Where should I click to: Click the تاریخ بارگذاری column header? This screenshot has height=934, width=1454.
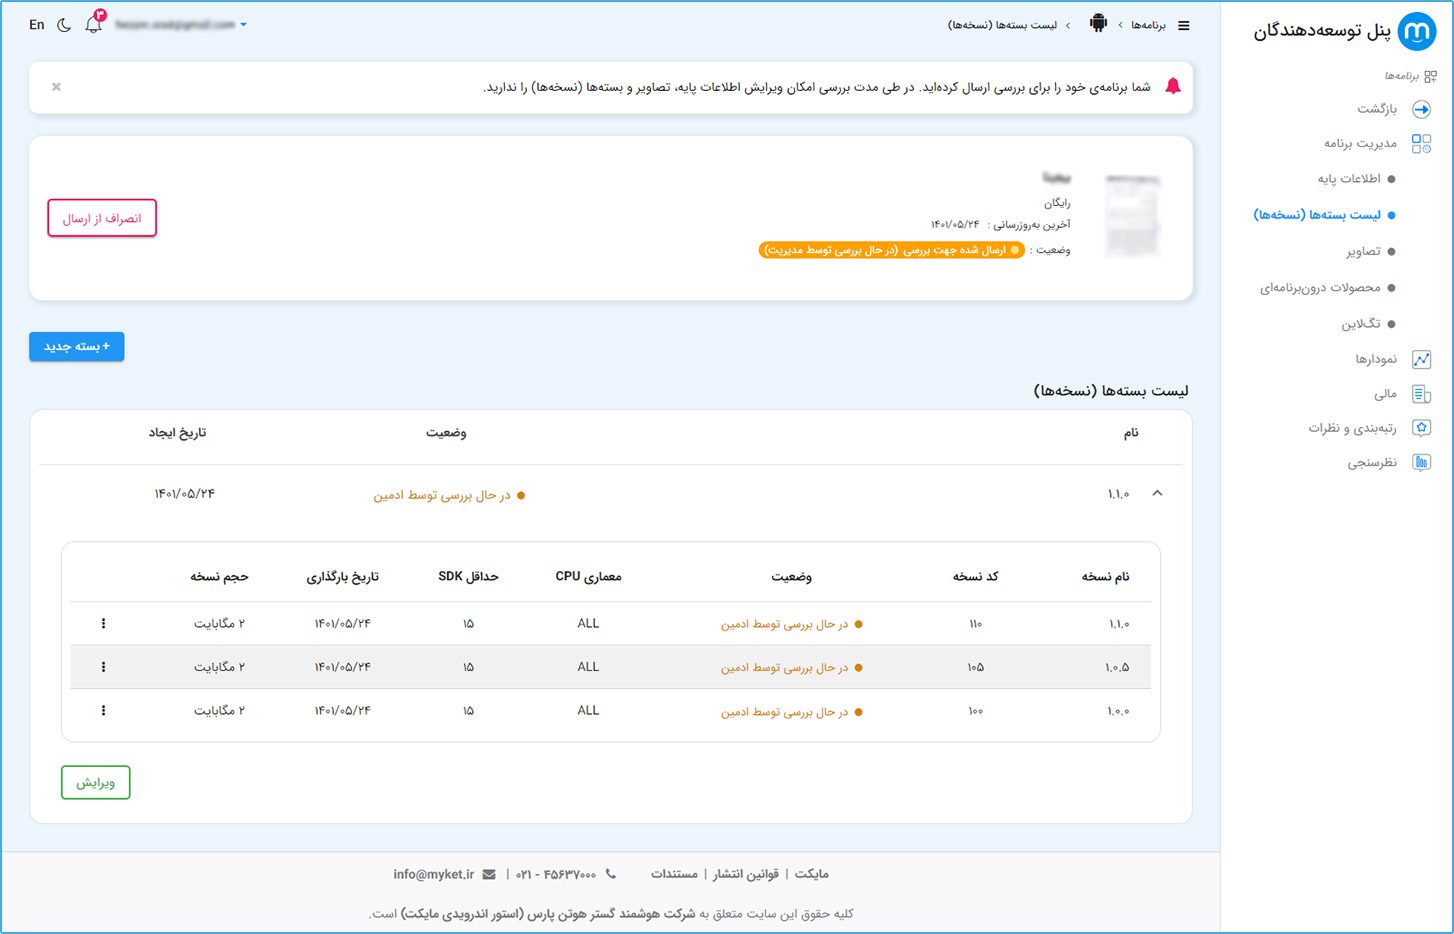point(342,577)
